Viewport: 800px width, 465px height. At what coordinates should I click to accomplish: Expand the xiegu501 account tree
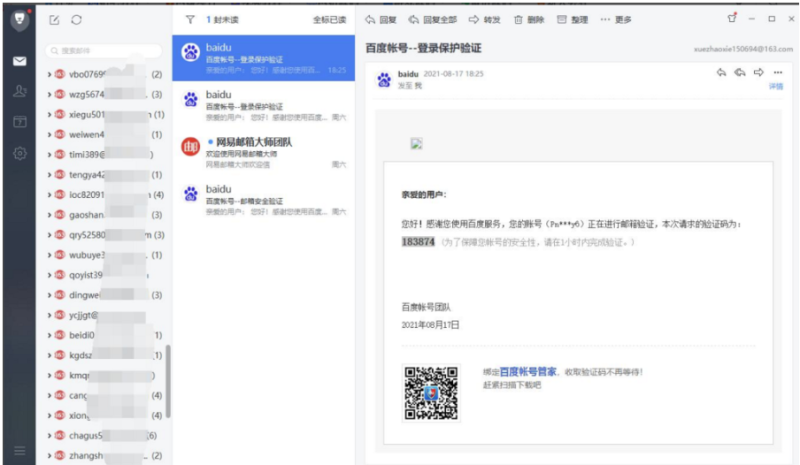click(x=50, y=115)
